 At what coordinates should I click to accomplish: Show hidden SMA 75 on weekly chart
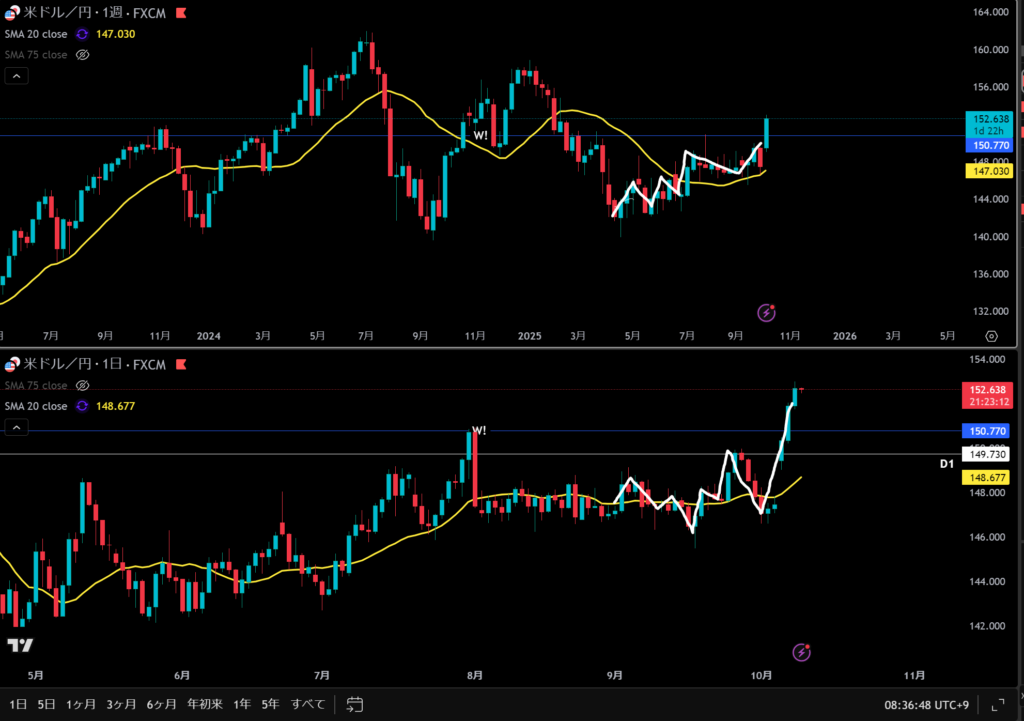click(x=83, y=55)
